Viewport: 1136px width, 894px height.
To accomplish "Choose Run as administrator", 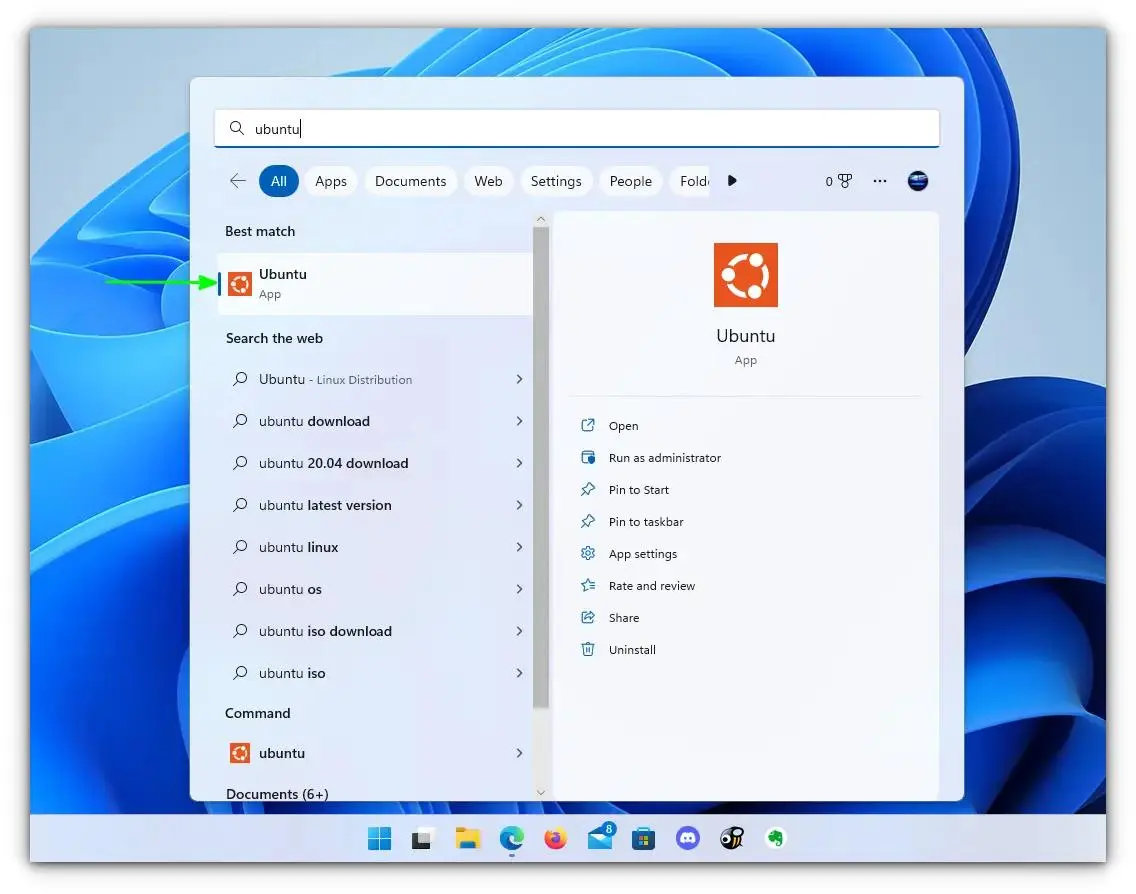I will click(665, 458).
